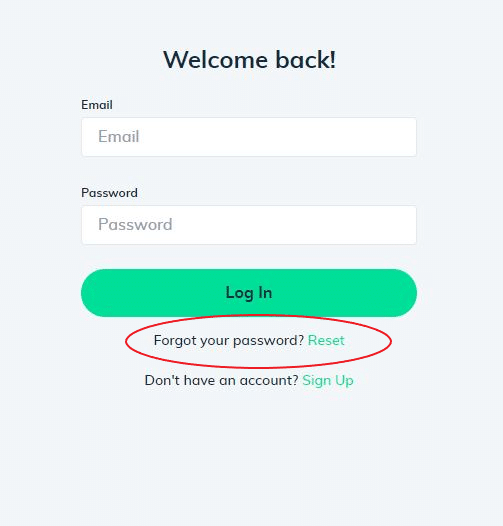Click the 'Forgot your password?' text
This screenshot has width=503, height=526.
click(229, 341)
